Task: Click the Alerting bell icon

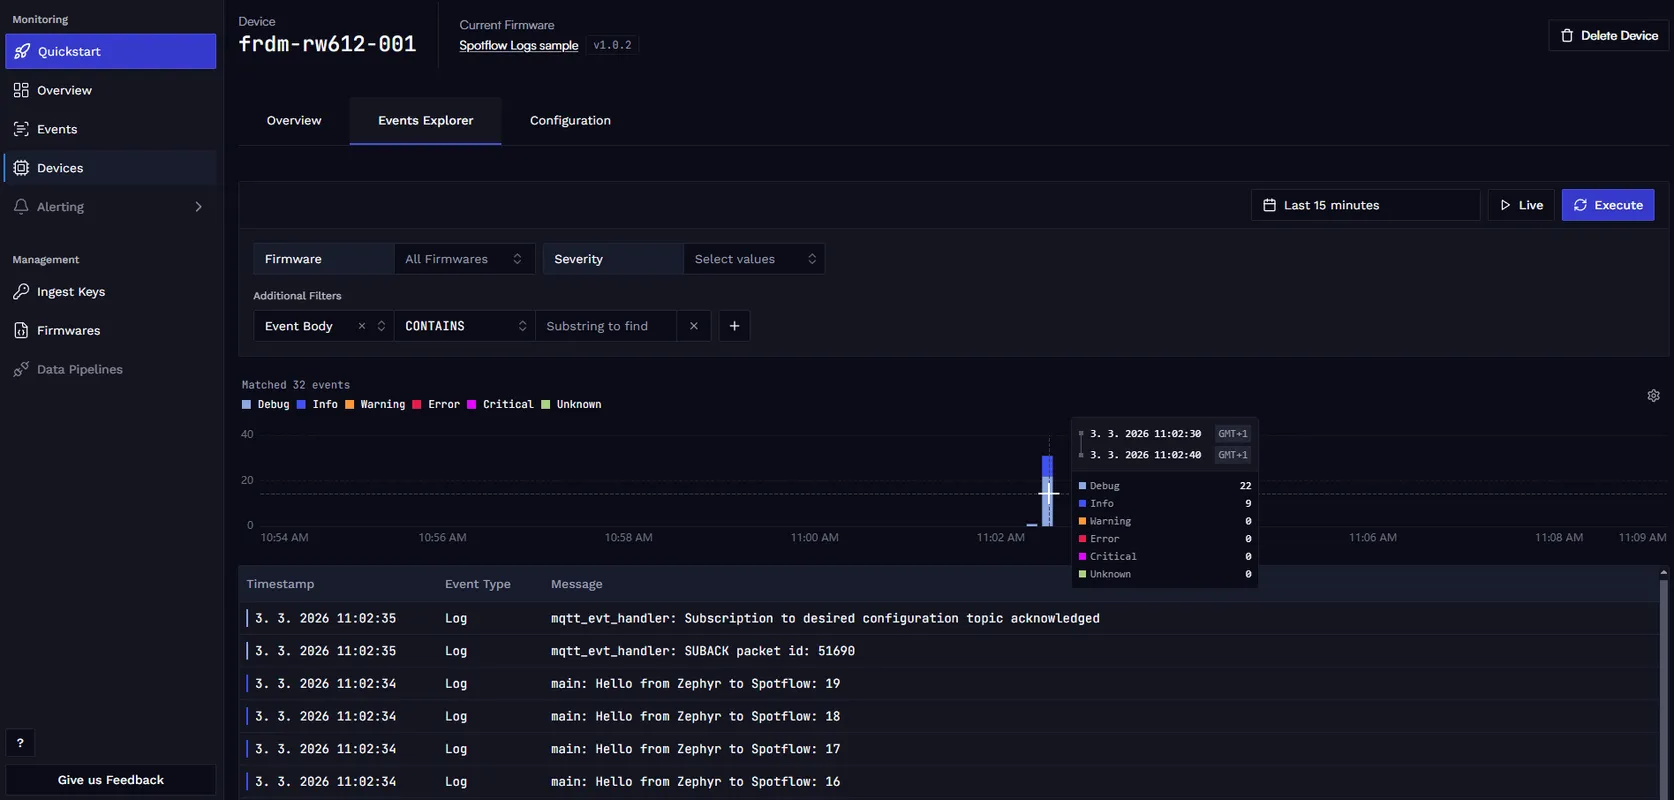Action: (21, 207)
